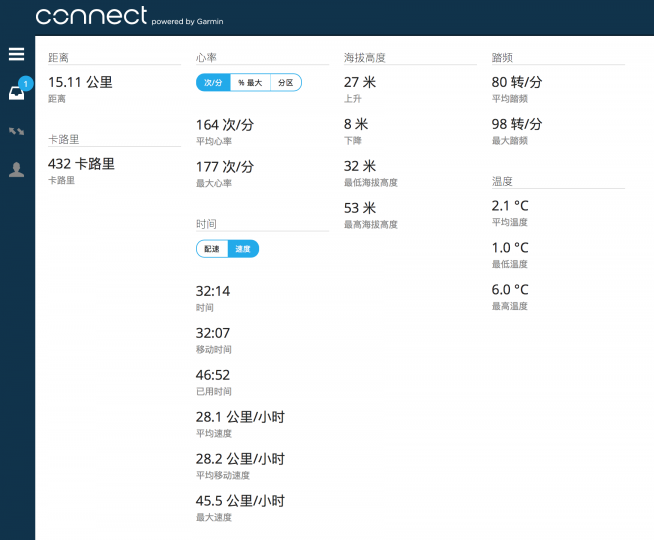Select the 速度 speed toggle

[x=243, y=249]
